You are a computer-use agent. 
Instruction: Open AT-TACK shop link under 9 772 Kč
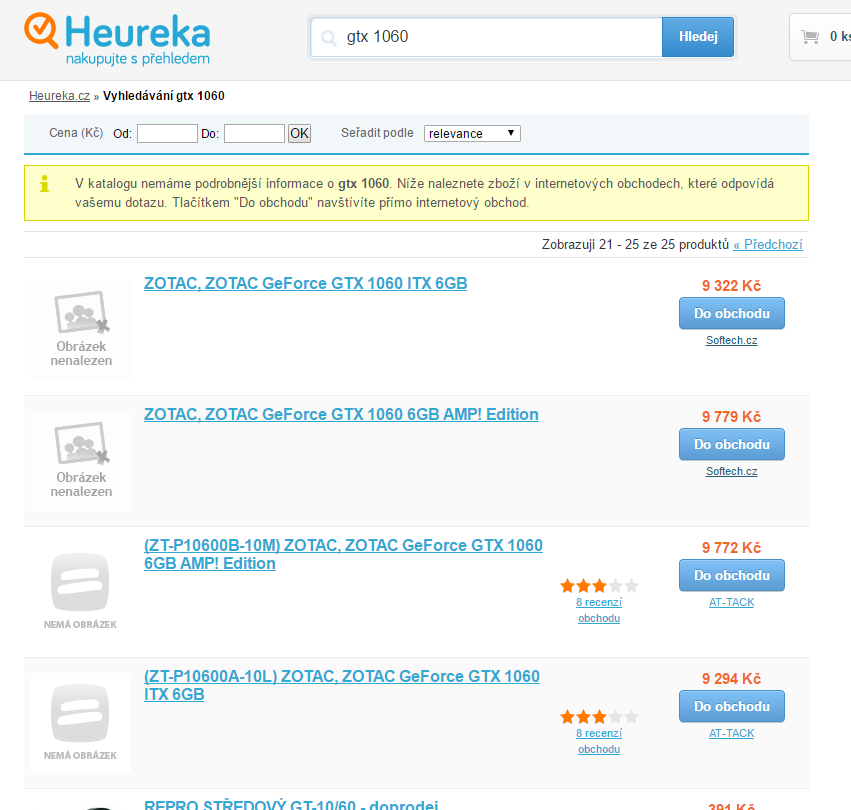(x=731, y=602)
